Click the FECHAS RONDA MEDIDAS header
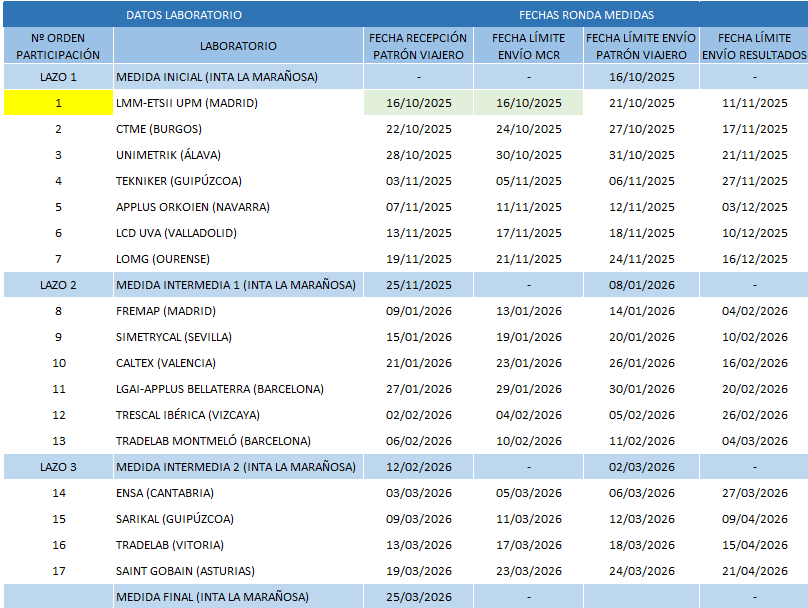Screen dimensions: 808x608 coord(586,15)
